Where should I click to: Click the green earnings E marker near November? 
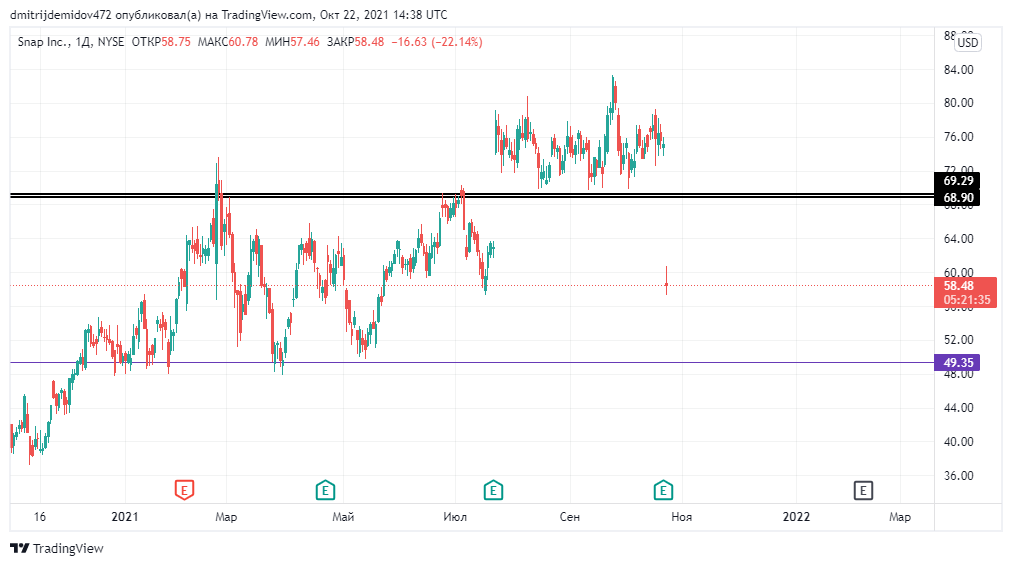663,490
